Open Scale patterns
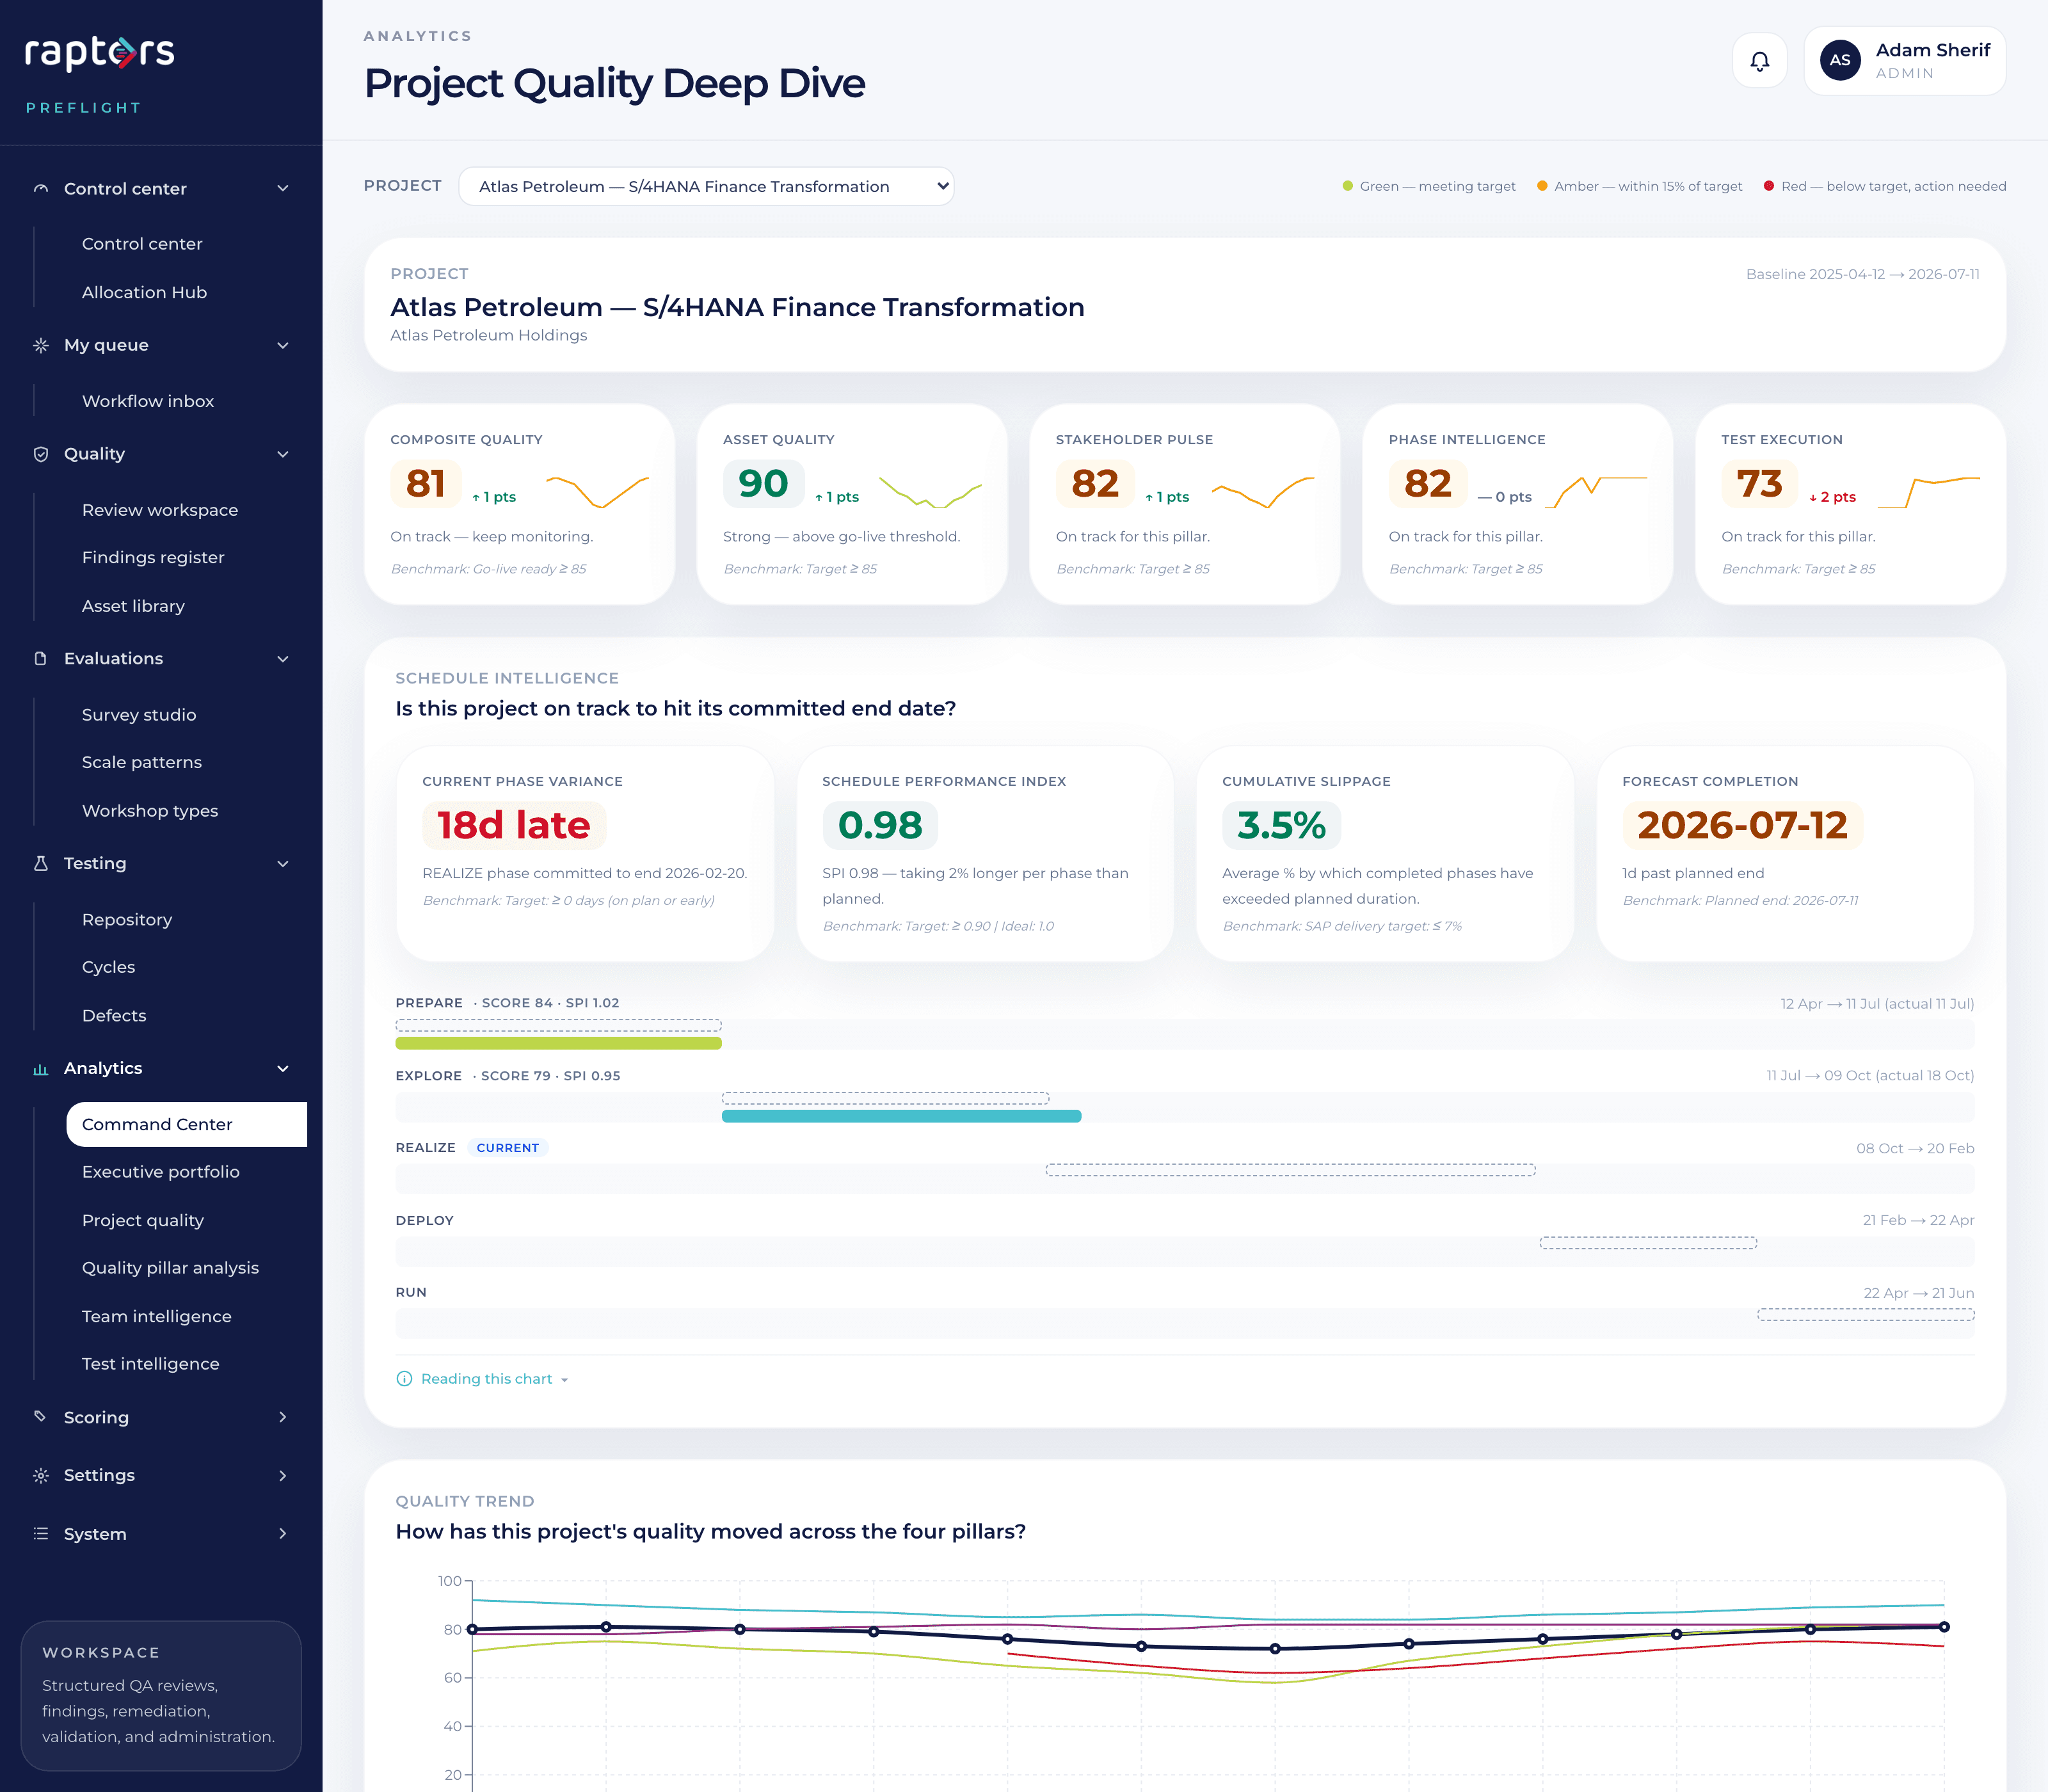Screen dimensions: 2048x1792 point(186,762)
